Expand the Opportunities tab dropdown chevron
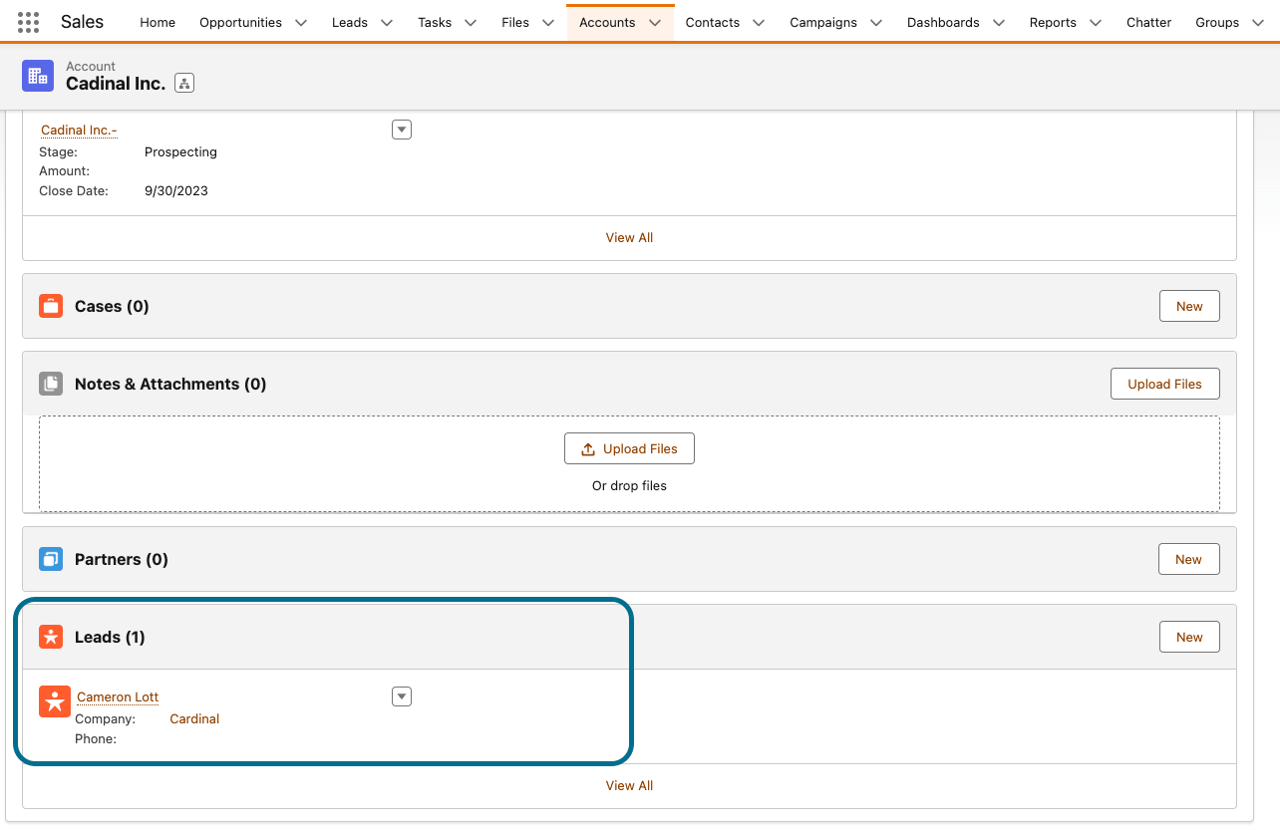This screenshot has height=830, width=1280. point(301,23)
